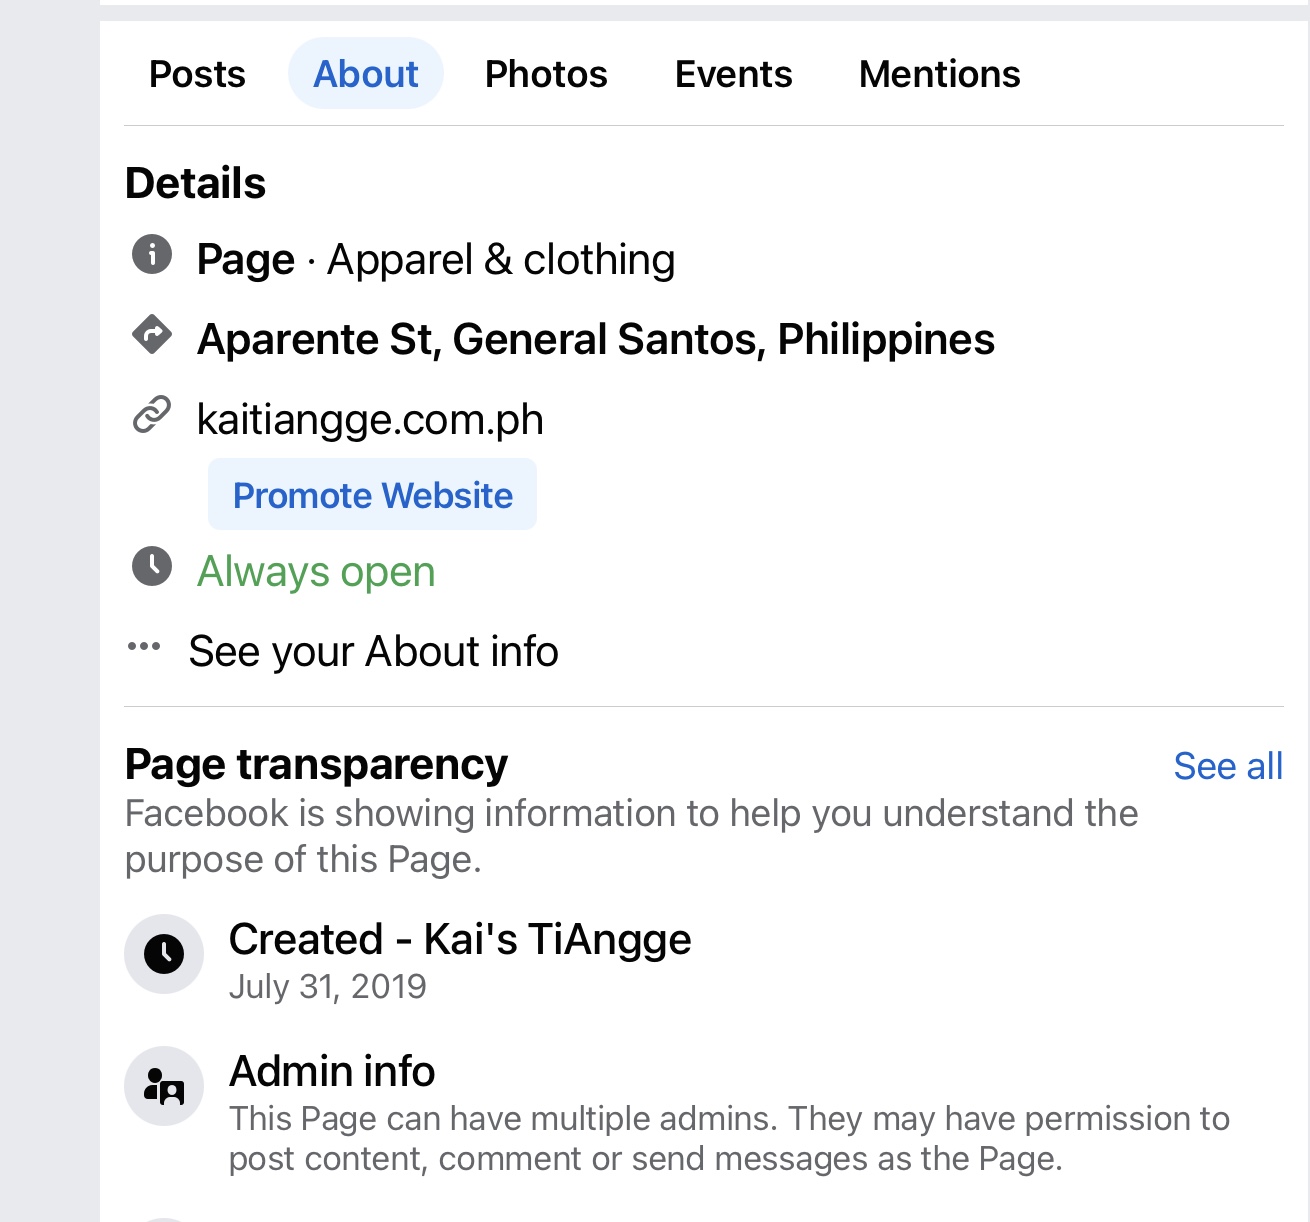Viewport: 1310px width, 1222px height.
Task: Open the Photos tab
Action: pos(546,74)
